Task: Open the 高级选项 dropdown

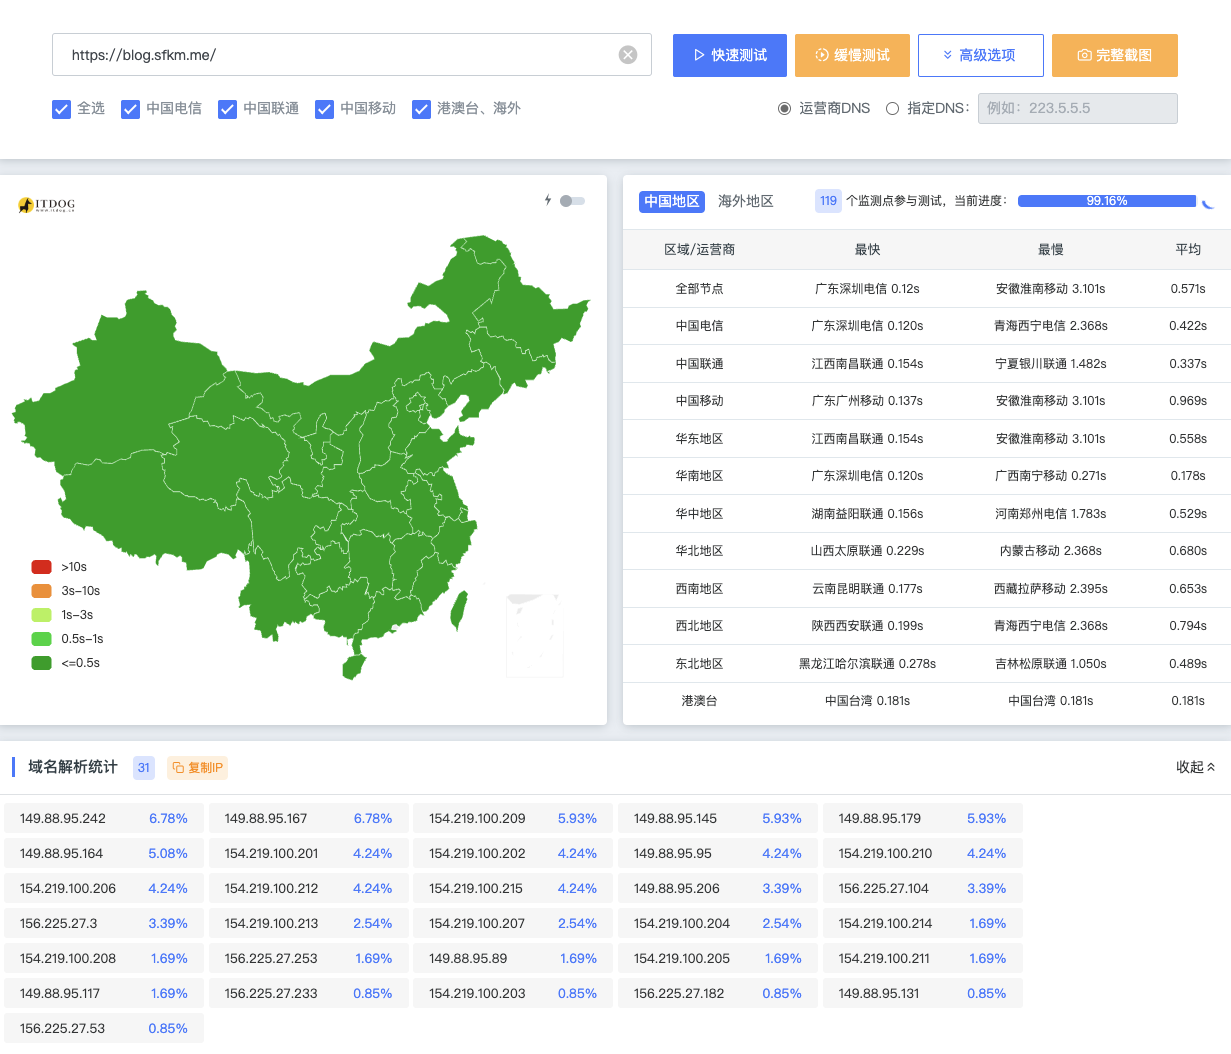Action: click(x=981, y=55)
